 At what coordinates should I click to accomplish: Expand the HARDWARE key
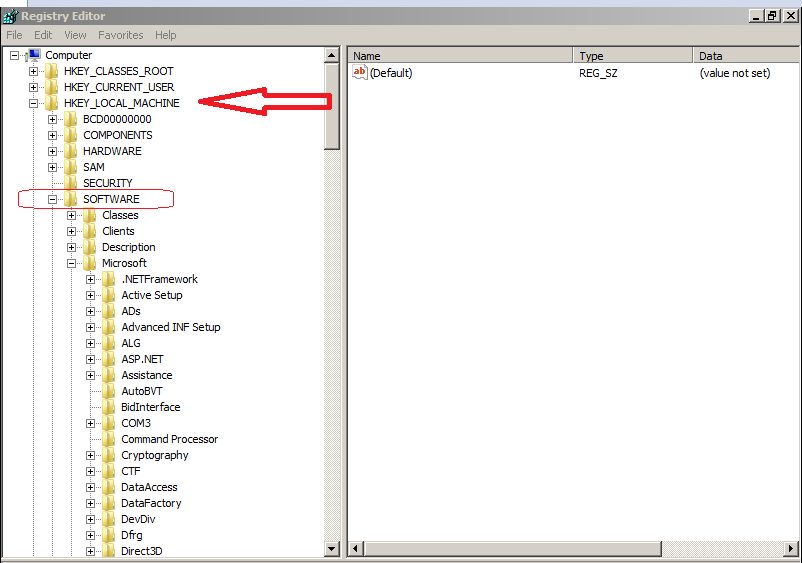(x=52, y=151)
